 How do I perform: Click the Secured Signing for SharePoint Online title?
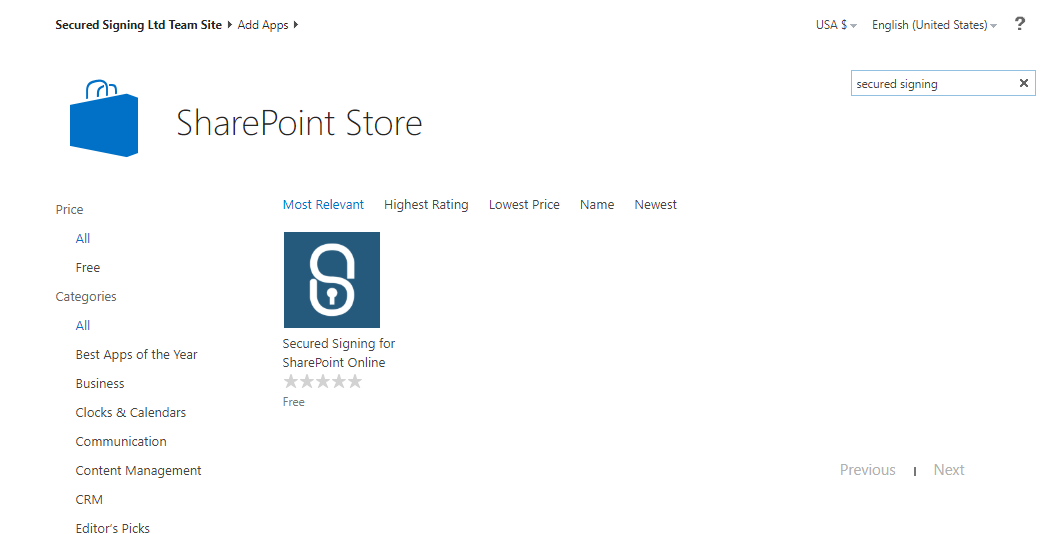pos(338,353)
